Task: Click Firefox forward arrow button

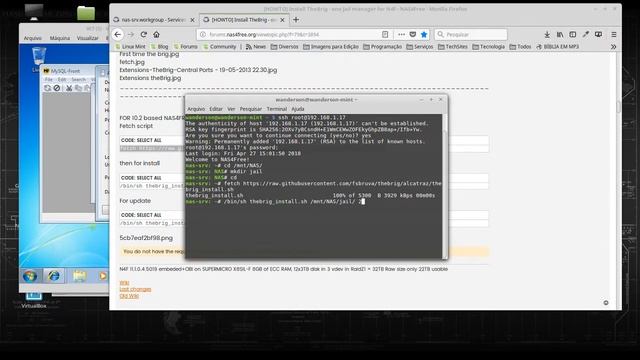Action: coord(131,35)
